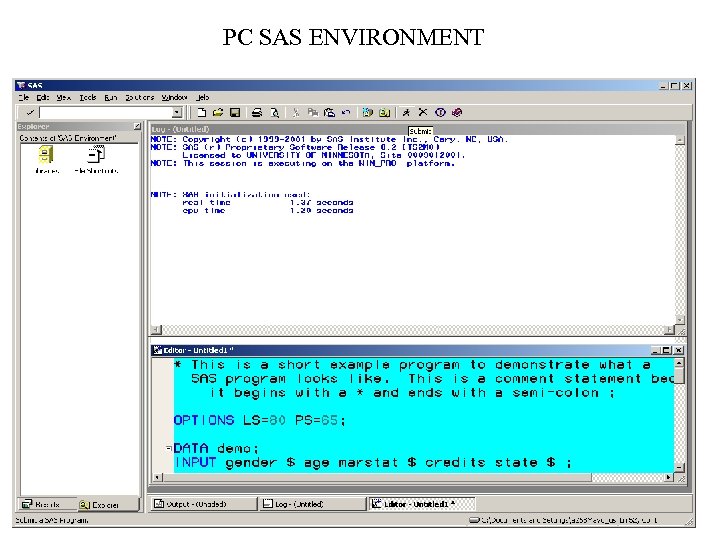
Task: Open the Libraries icon in Explorer pane
Action: coord(46,160)
